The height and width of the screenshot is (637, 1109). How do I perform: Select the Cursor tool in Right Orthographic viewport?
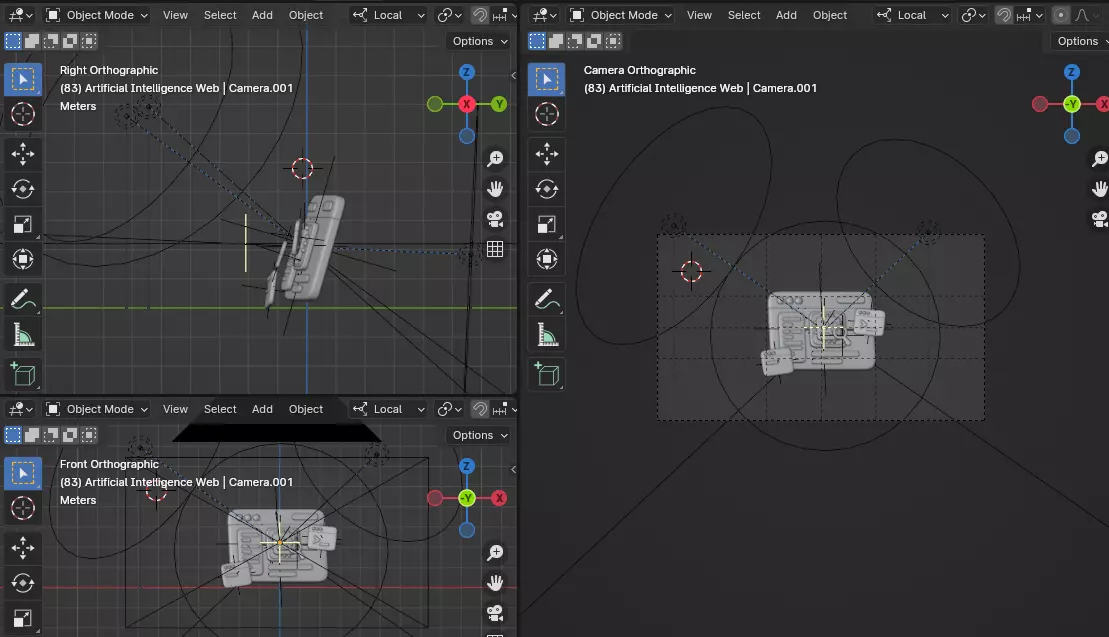click(x=23, y=114)
